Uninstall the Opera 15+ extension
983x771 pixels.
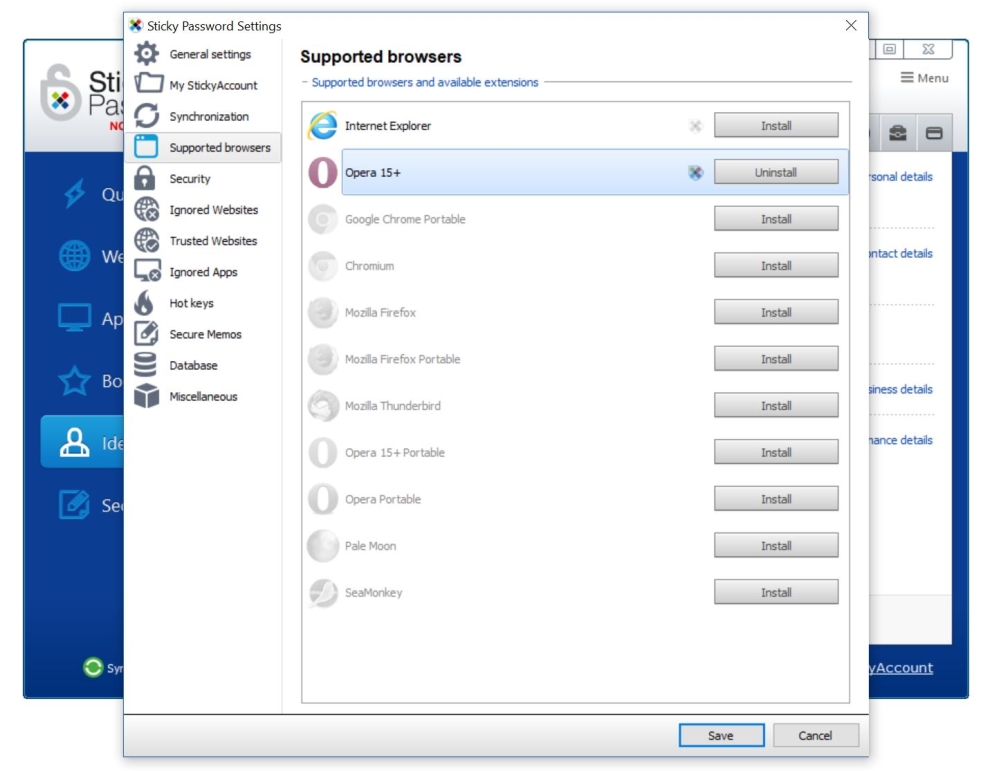click(775, 173)
